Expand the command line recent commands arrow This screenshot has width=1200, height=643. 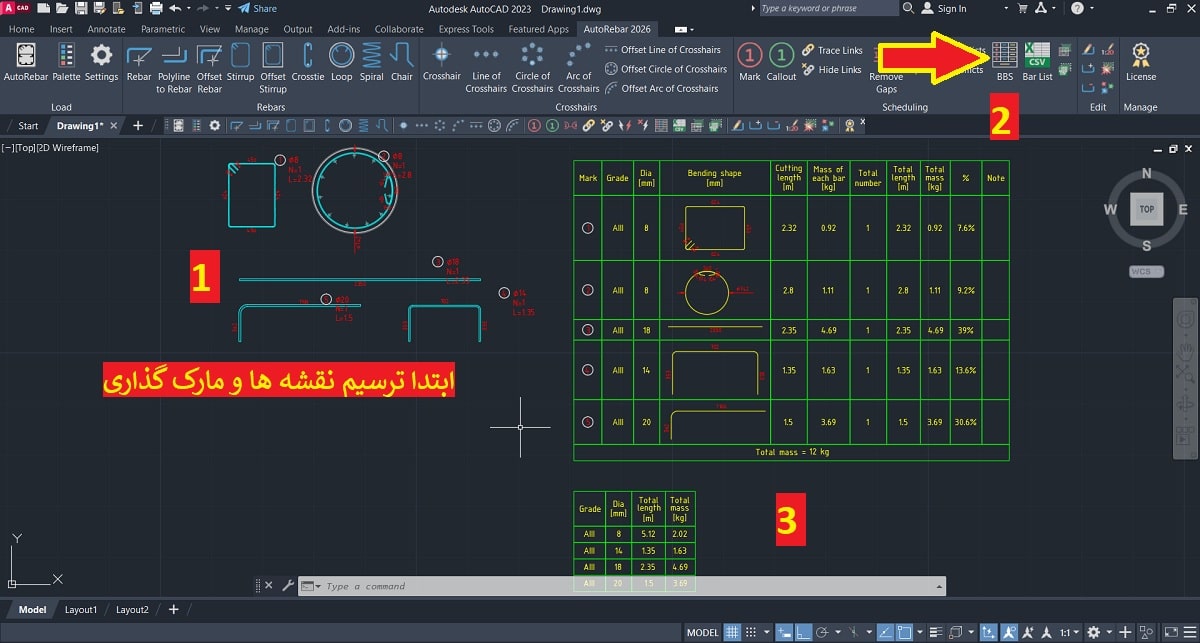pyautogui.click(x=318, y=586)
